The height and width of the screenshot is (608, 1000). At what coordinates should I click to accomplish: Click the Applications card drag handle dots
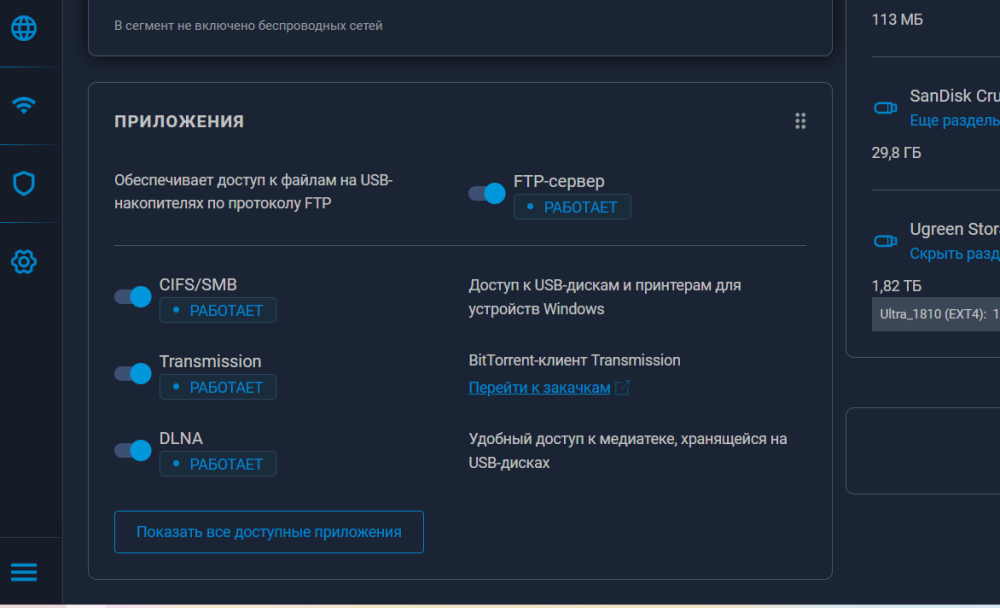[x=800, y=121]
